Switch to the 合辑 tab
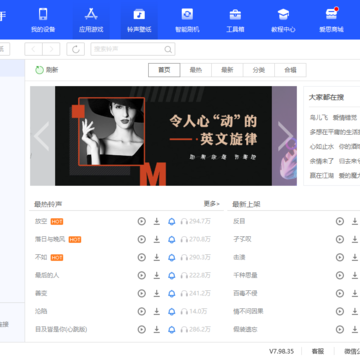This screenshot has height=360, width=360. click(290, 70)
